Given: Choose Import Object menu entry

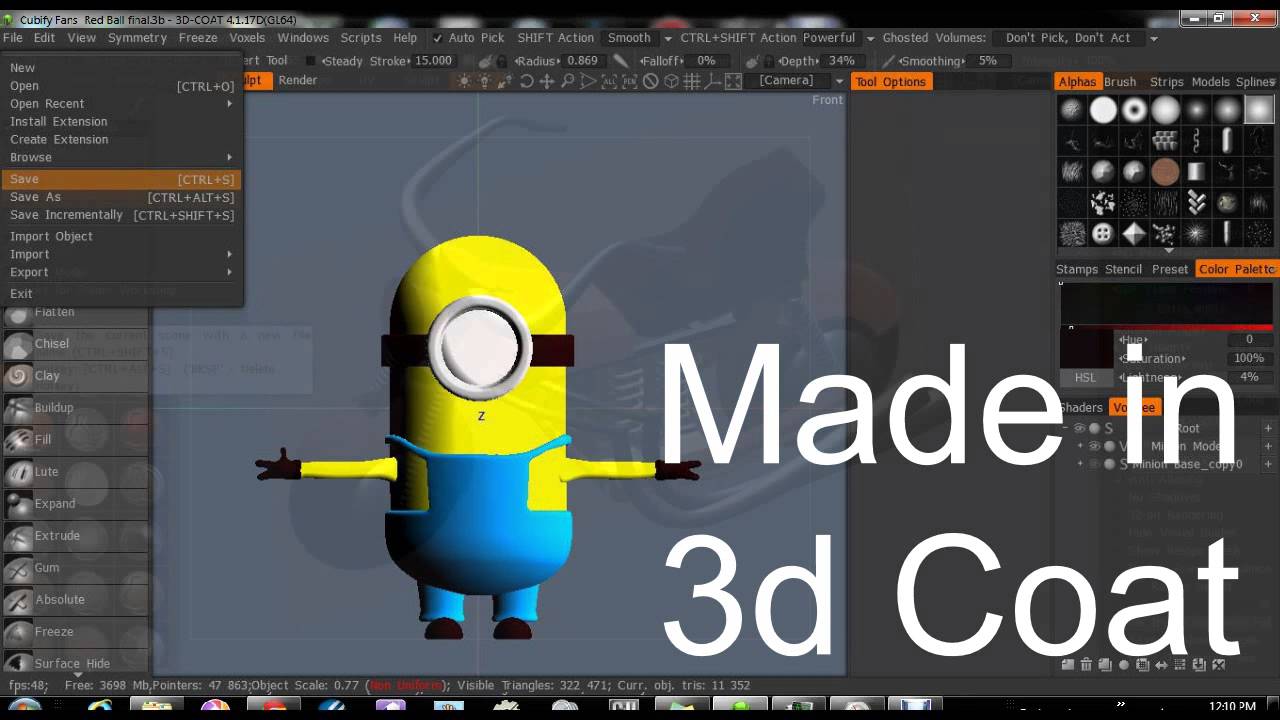Looking at the screenshot, I should point(121,237).
